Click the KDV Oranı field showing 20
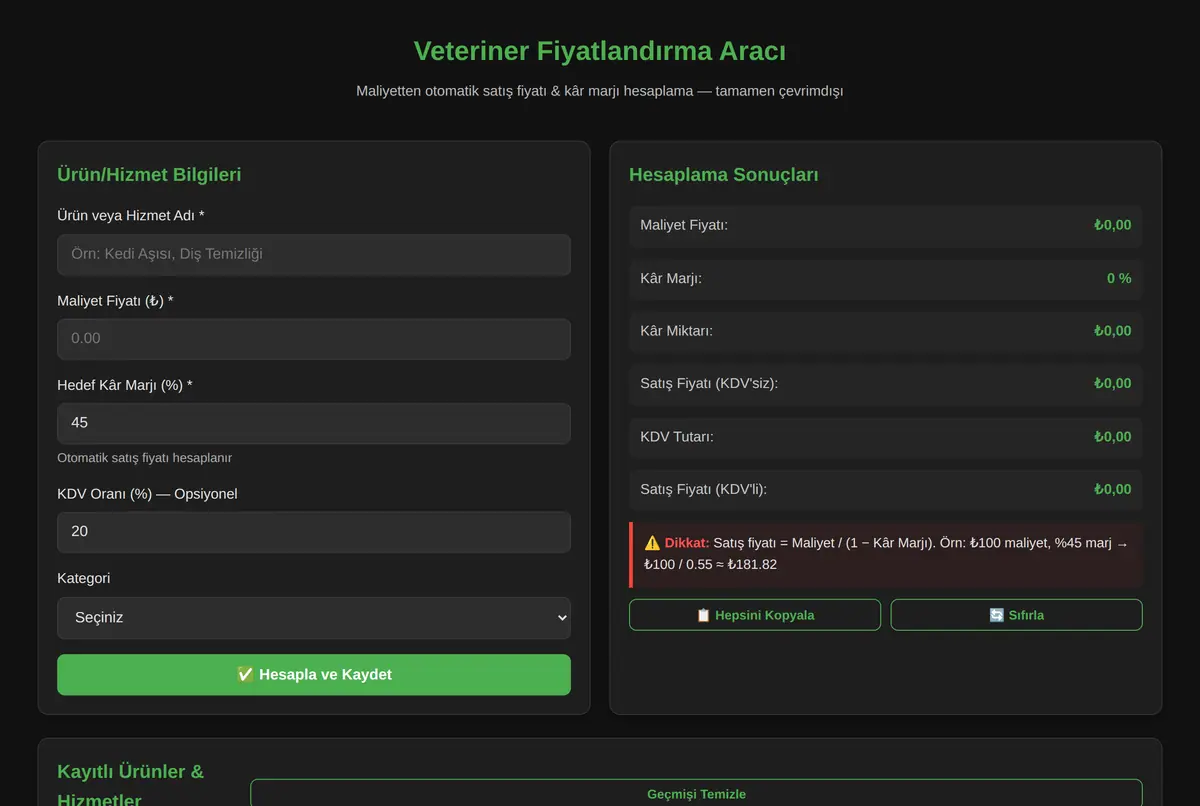The image size is (1200, 806). pyautogui.click(x=314, y=532)
